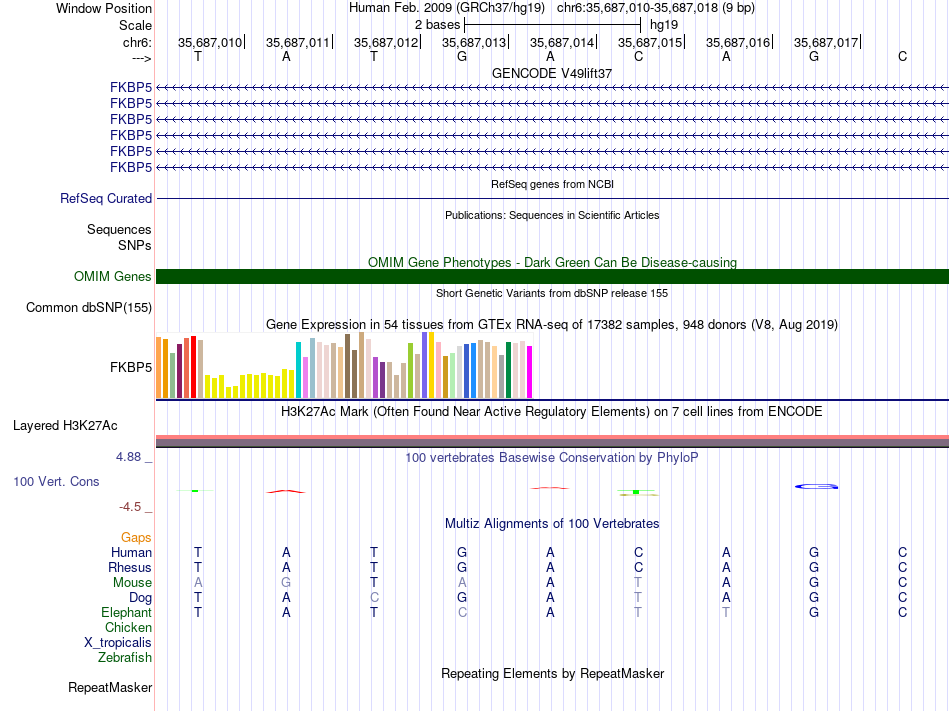Click the Layered H3K27Ac track label

pyautogui.click(x=65, y=426)
